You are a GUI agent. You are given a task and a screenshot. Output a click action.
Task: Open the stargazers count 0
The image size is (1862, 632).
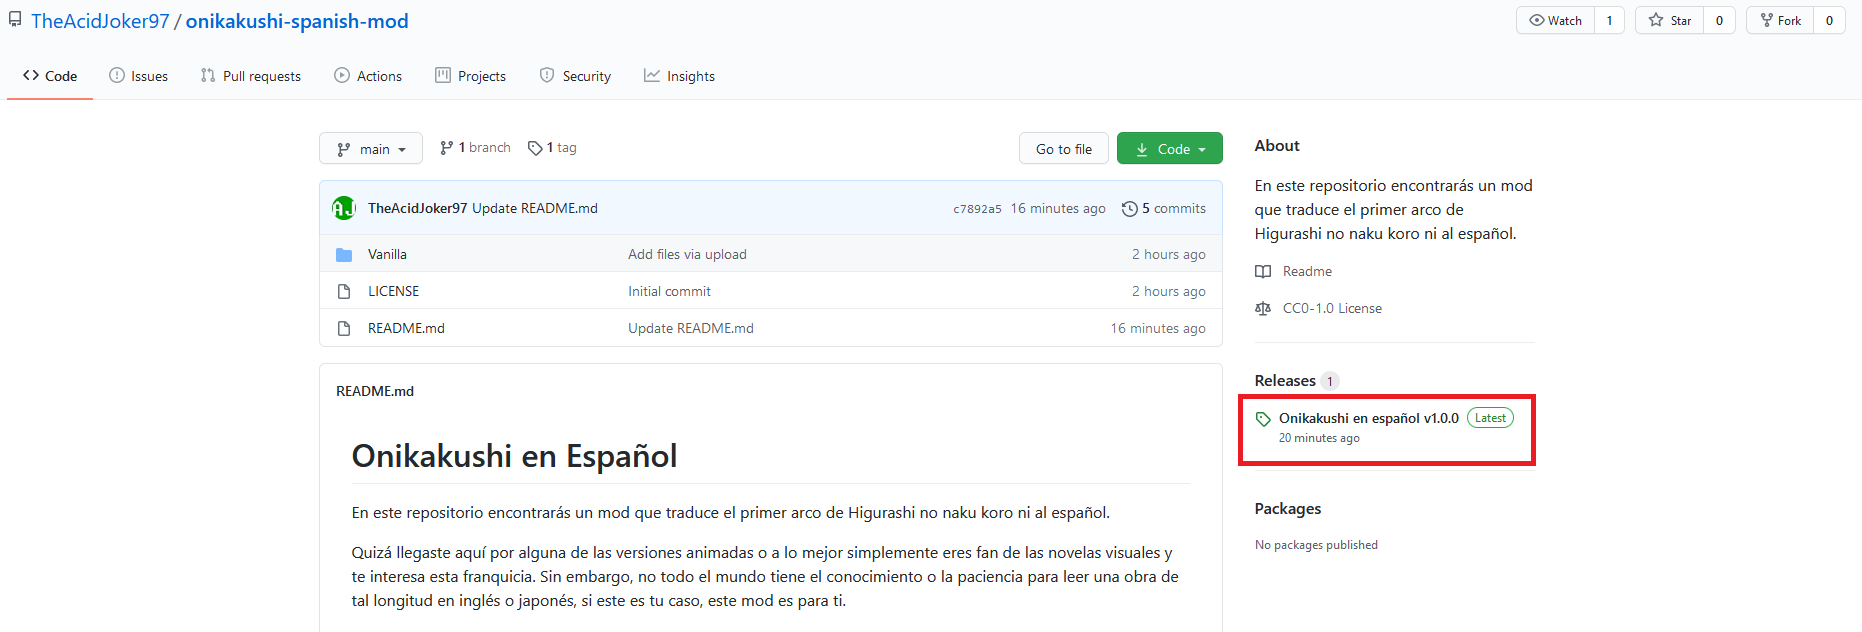pyautogui.click(x=1719, y=20)
